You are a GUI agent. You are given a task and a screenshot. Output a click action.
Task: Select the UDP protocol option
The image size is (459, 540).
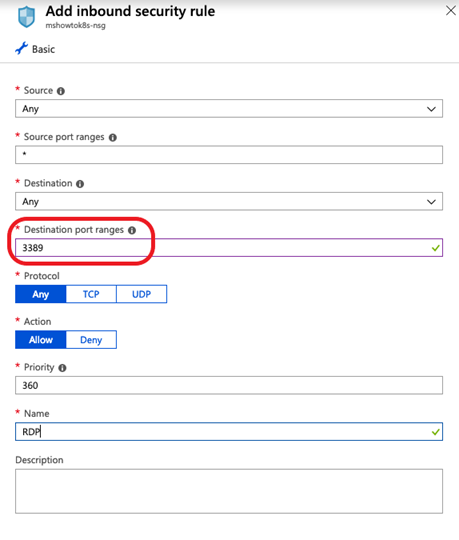coord(142,294)
